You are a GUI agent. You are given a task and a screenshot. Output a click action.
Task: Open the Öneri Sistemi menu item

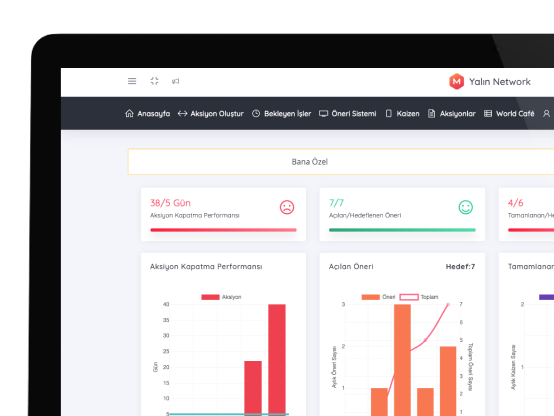point(354,114)
